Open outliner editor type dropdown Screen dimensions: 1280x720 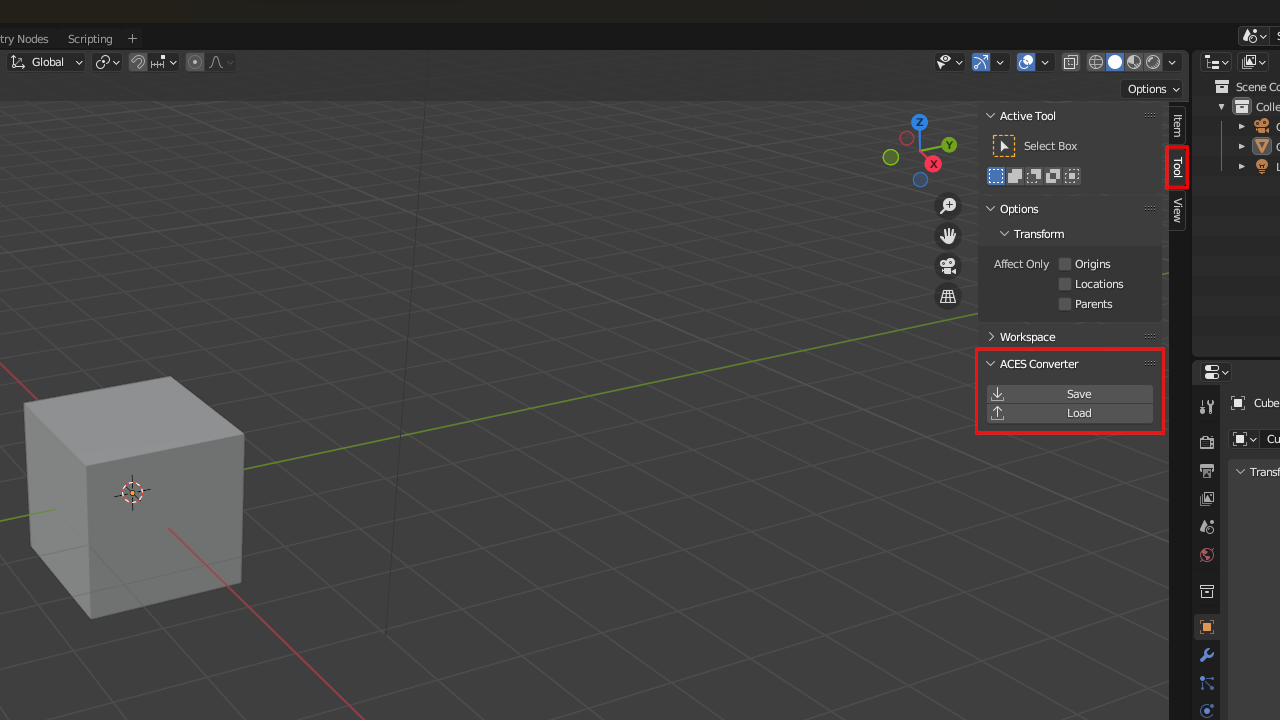pos(1216,62)
